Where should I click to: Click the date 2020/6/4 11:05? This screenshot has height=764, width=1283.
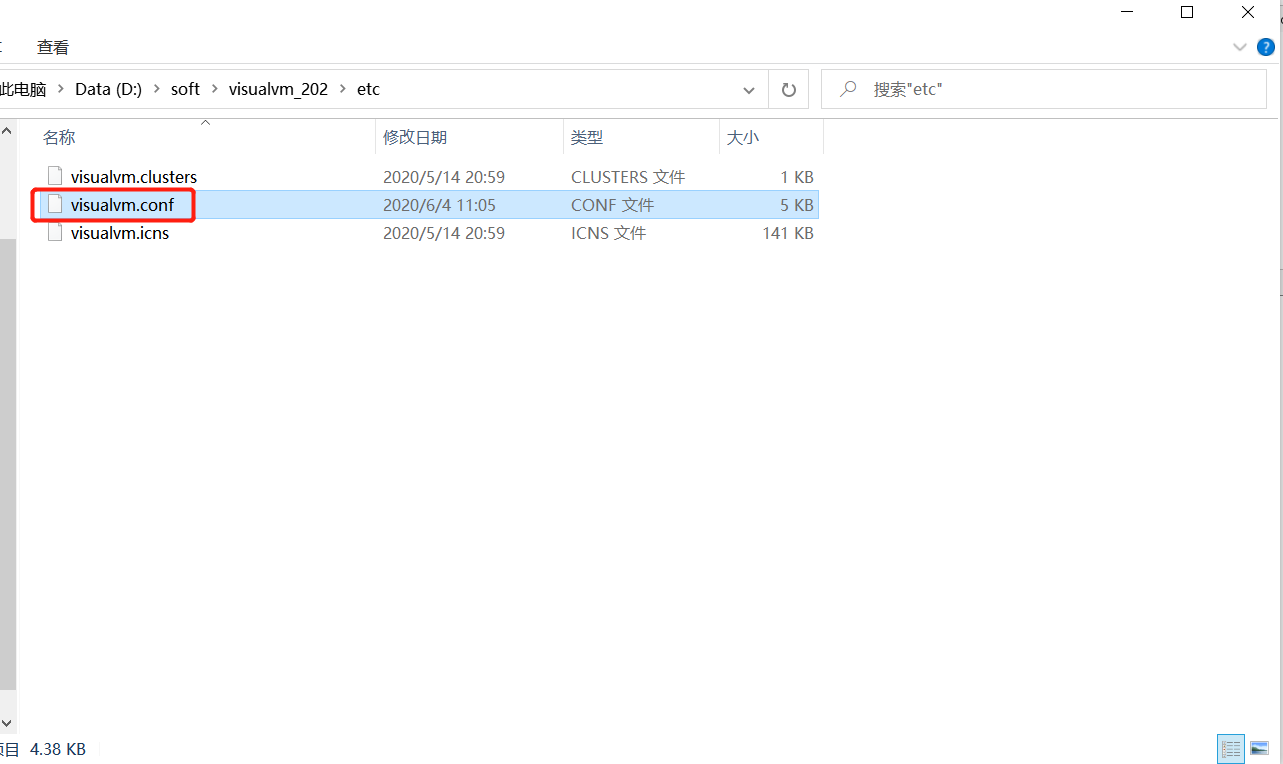tap(439, 205)
